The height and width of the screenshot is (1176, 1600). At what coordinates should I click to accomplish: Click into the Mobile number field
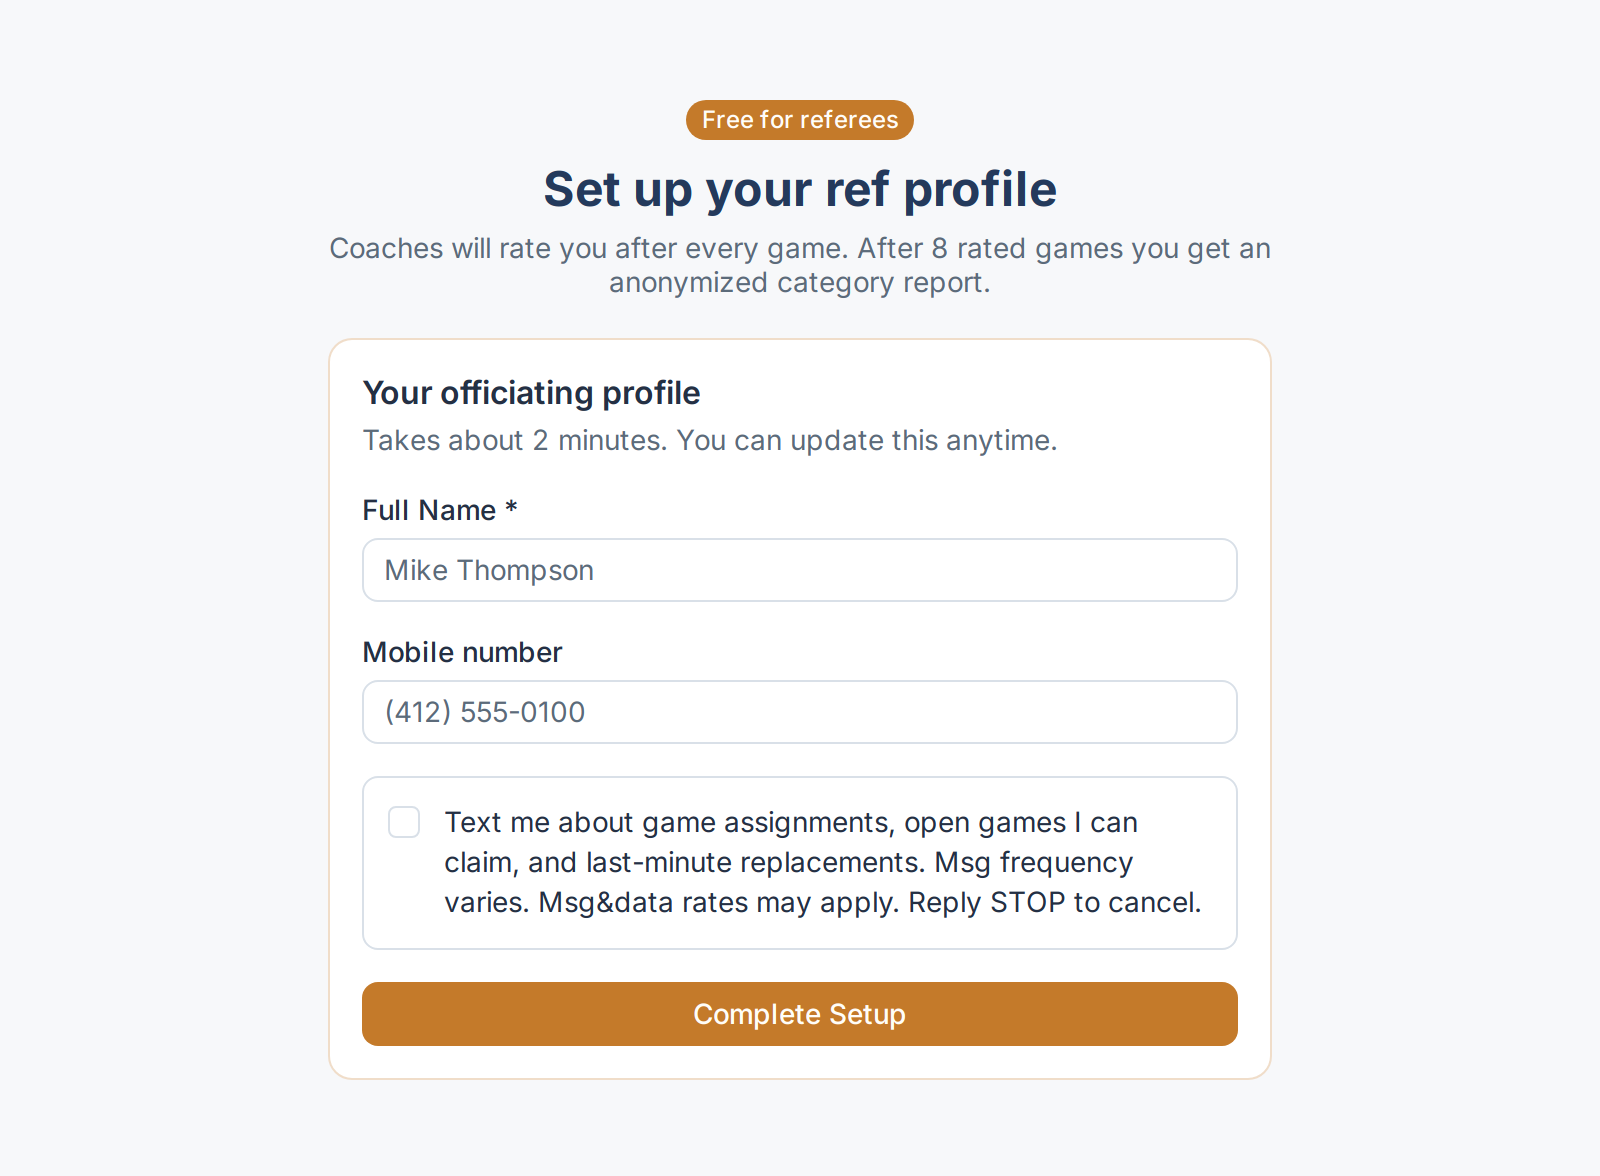(800, 712)
